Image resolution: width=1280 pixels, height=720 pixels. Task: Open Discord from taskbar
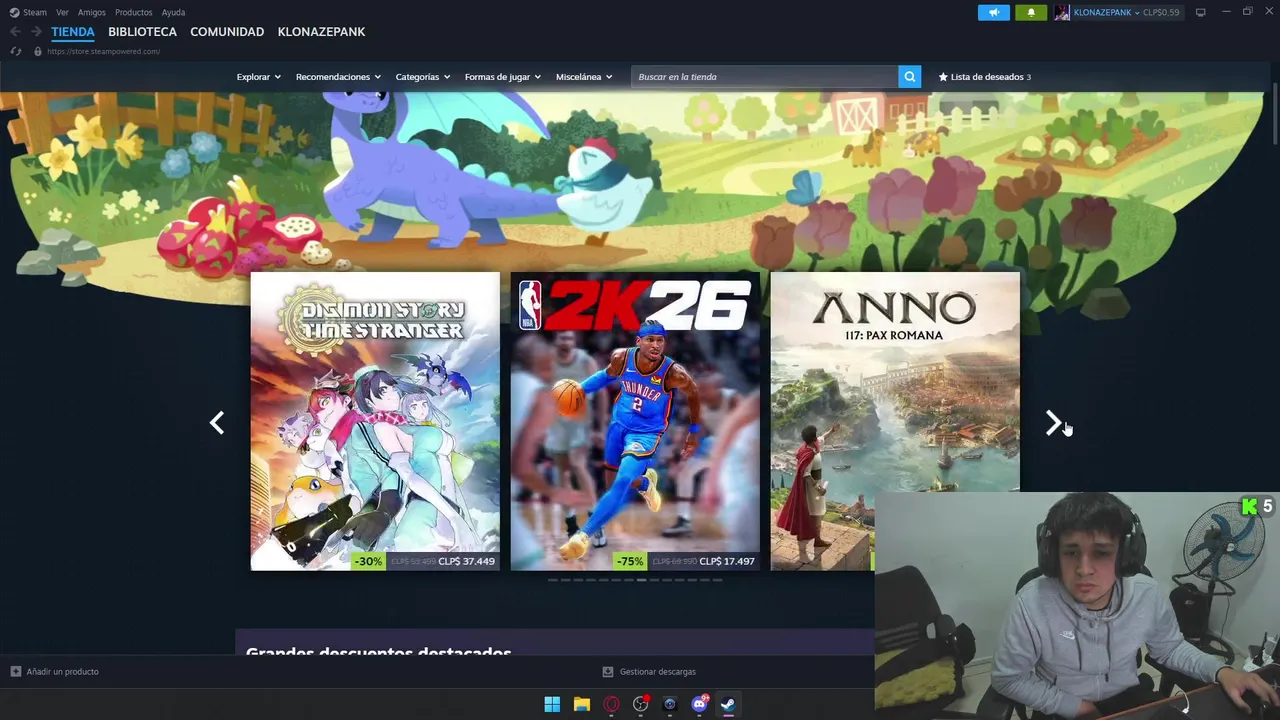point(700,704)
